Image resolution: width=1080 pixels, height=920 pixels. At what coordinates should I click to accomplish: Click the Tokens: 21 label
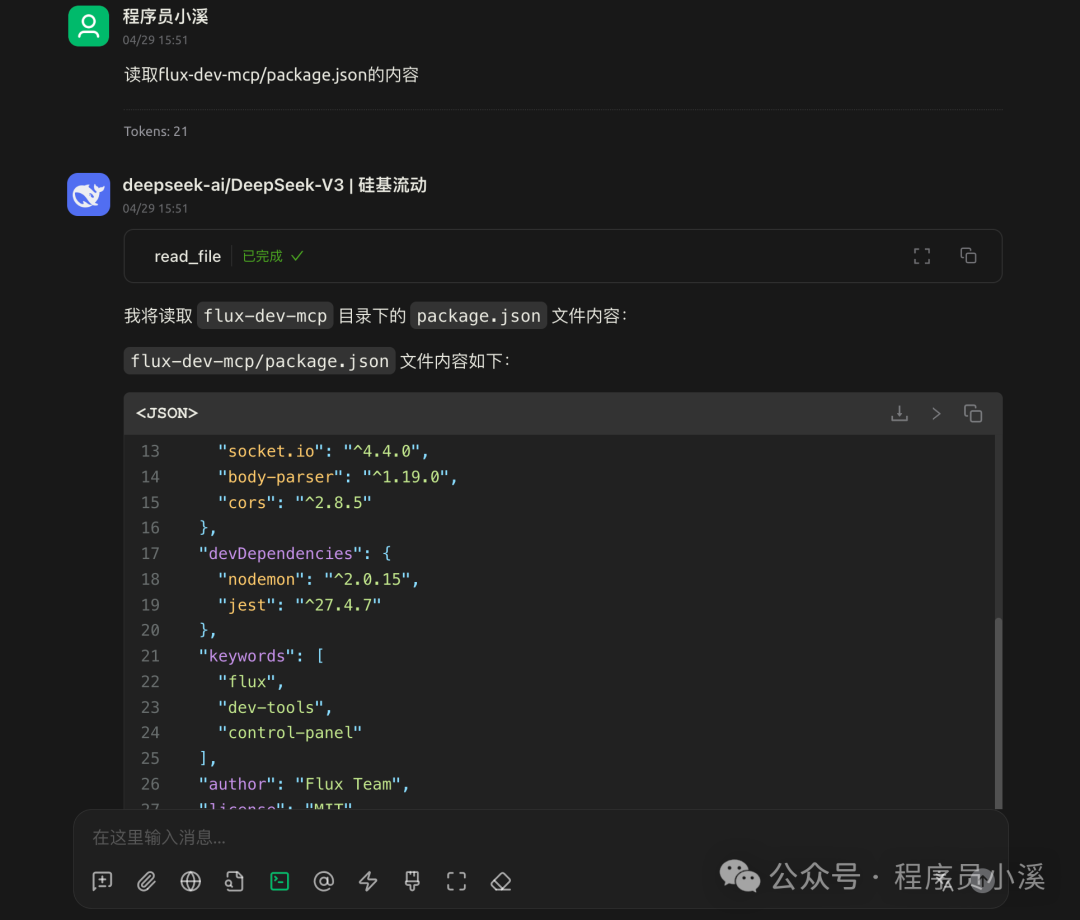coord(156,132)
